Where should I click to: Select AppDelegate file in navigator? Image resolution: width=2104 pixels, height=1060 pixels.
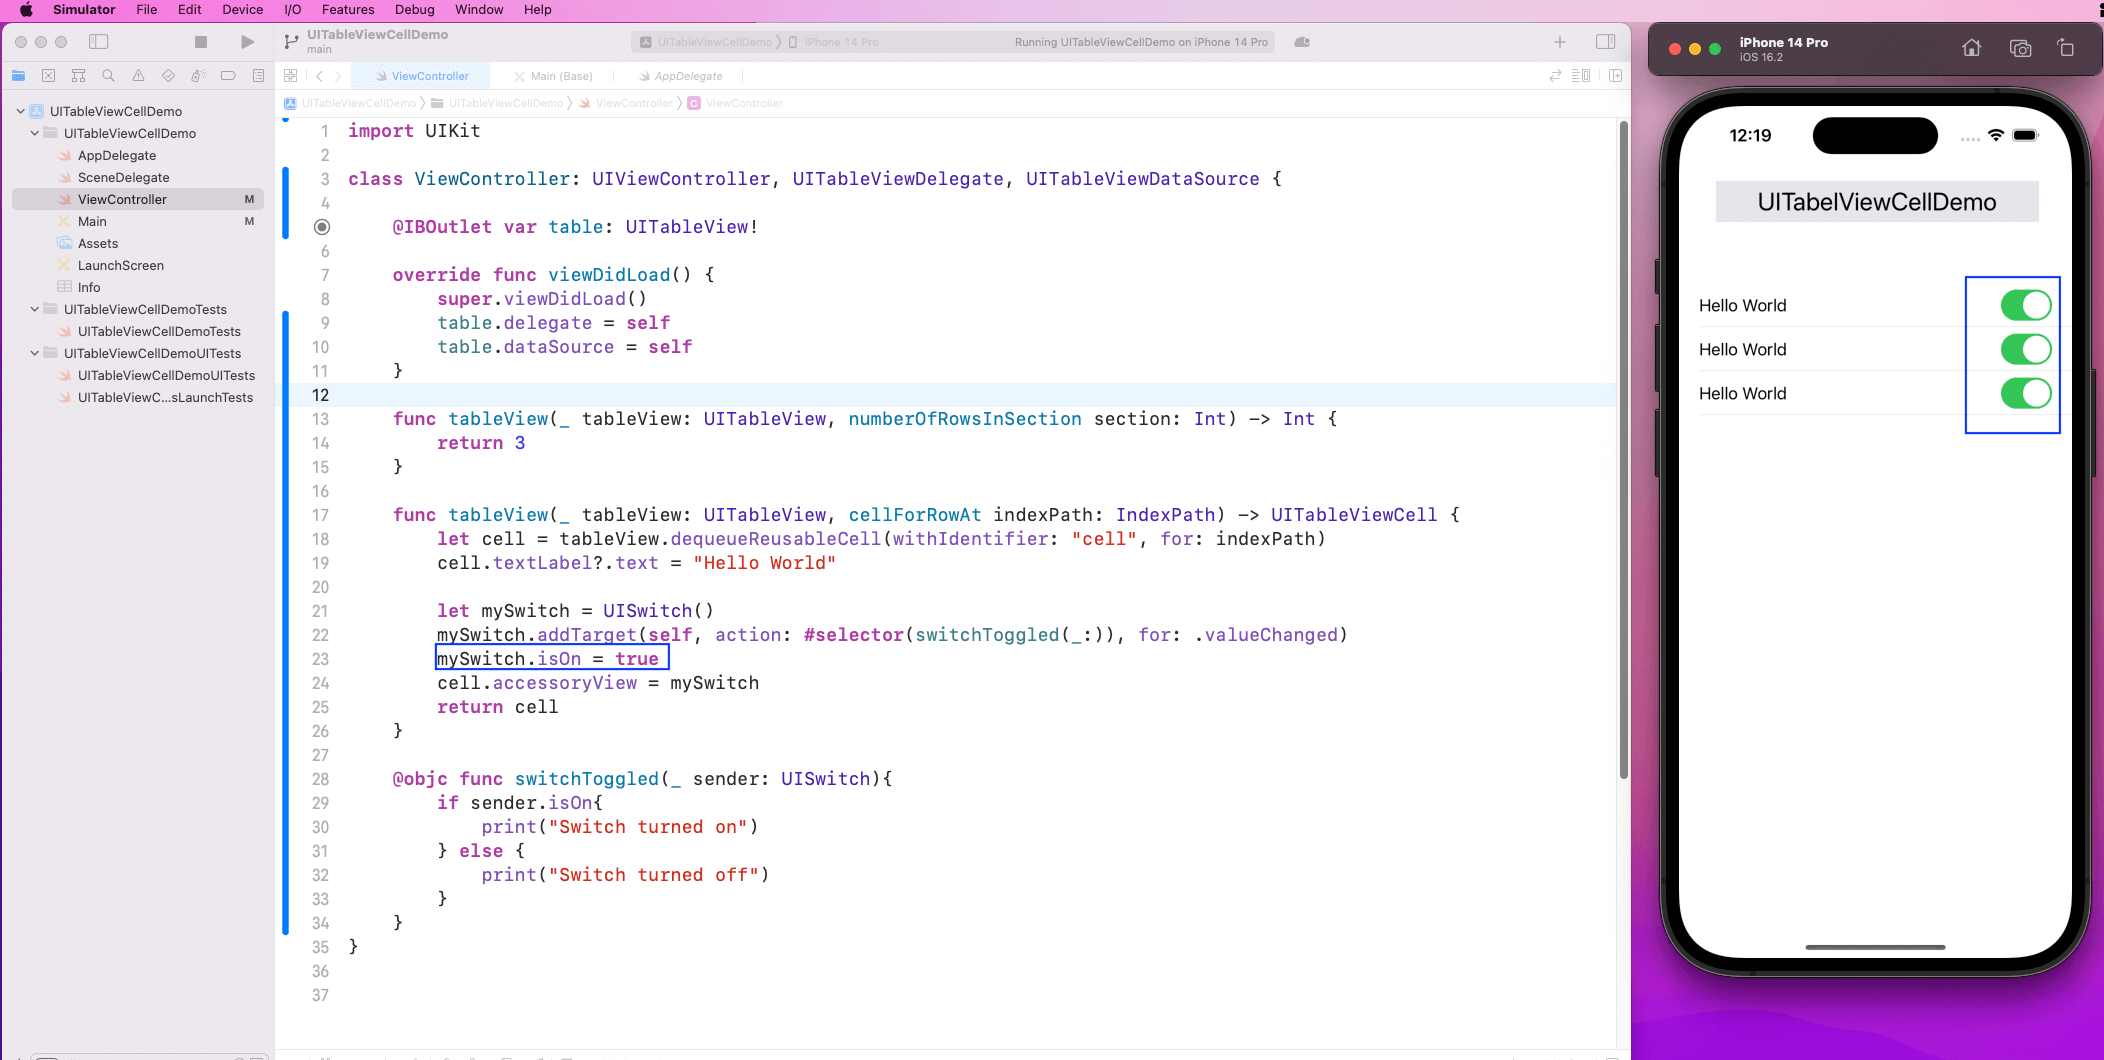coord(117,156)
